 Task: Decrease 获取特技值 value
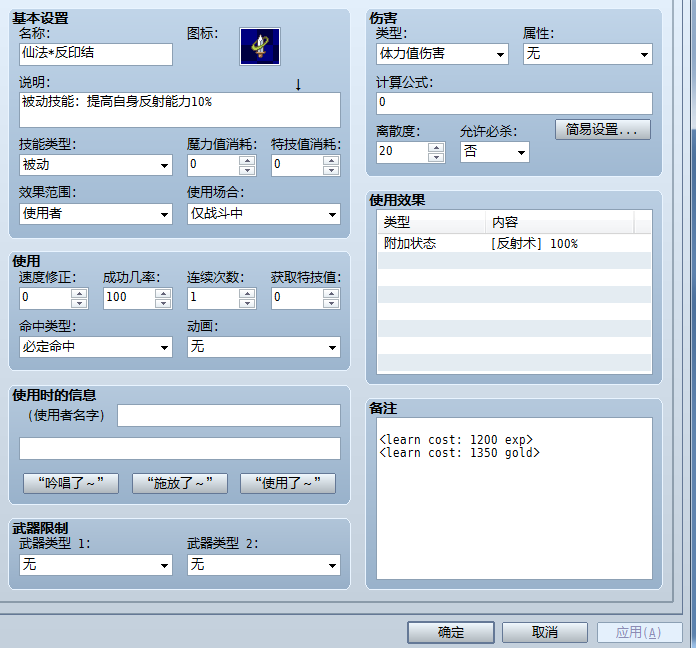coord(331,303)
